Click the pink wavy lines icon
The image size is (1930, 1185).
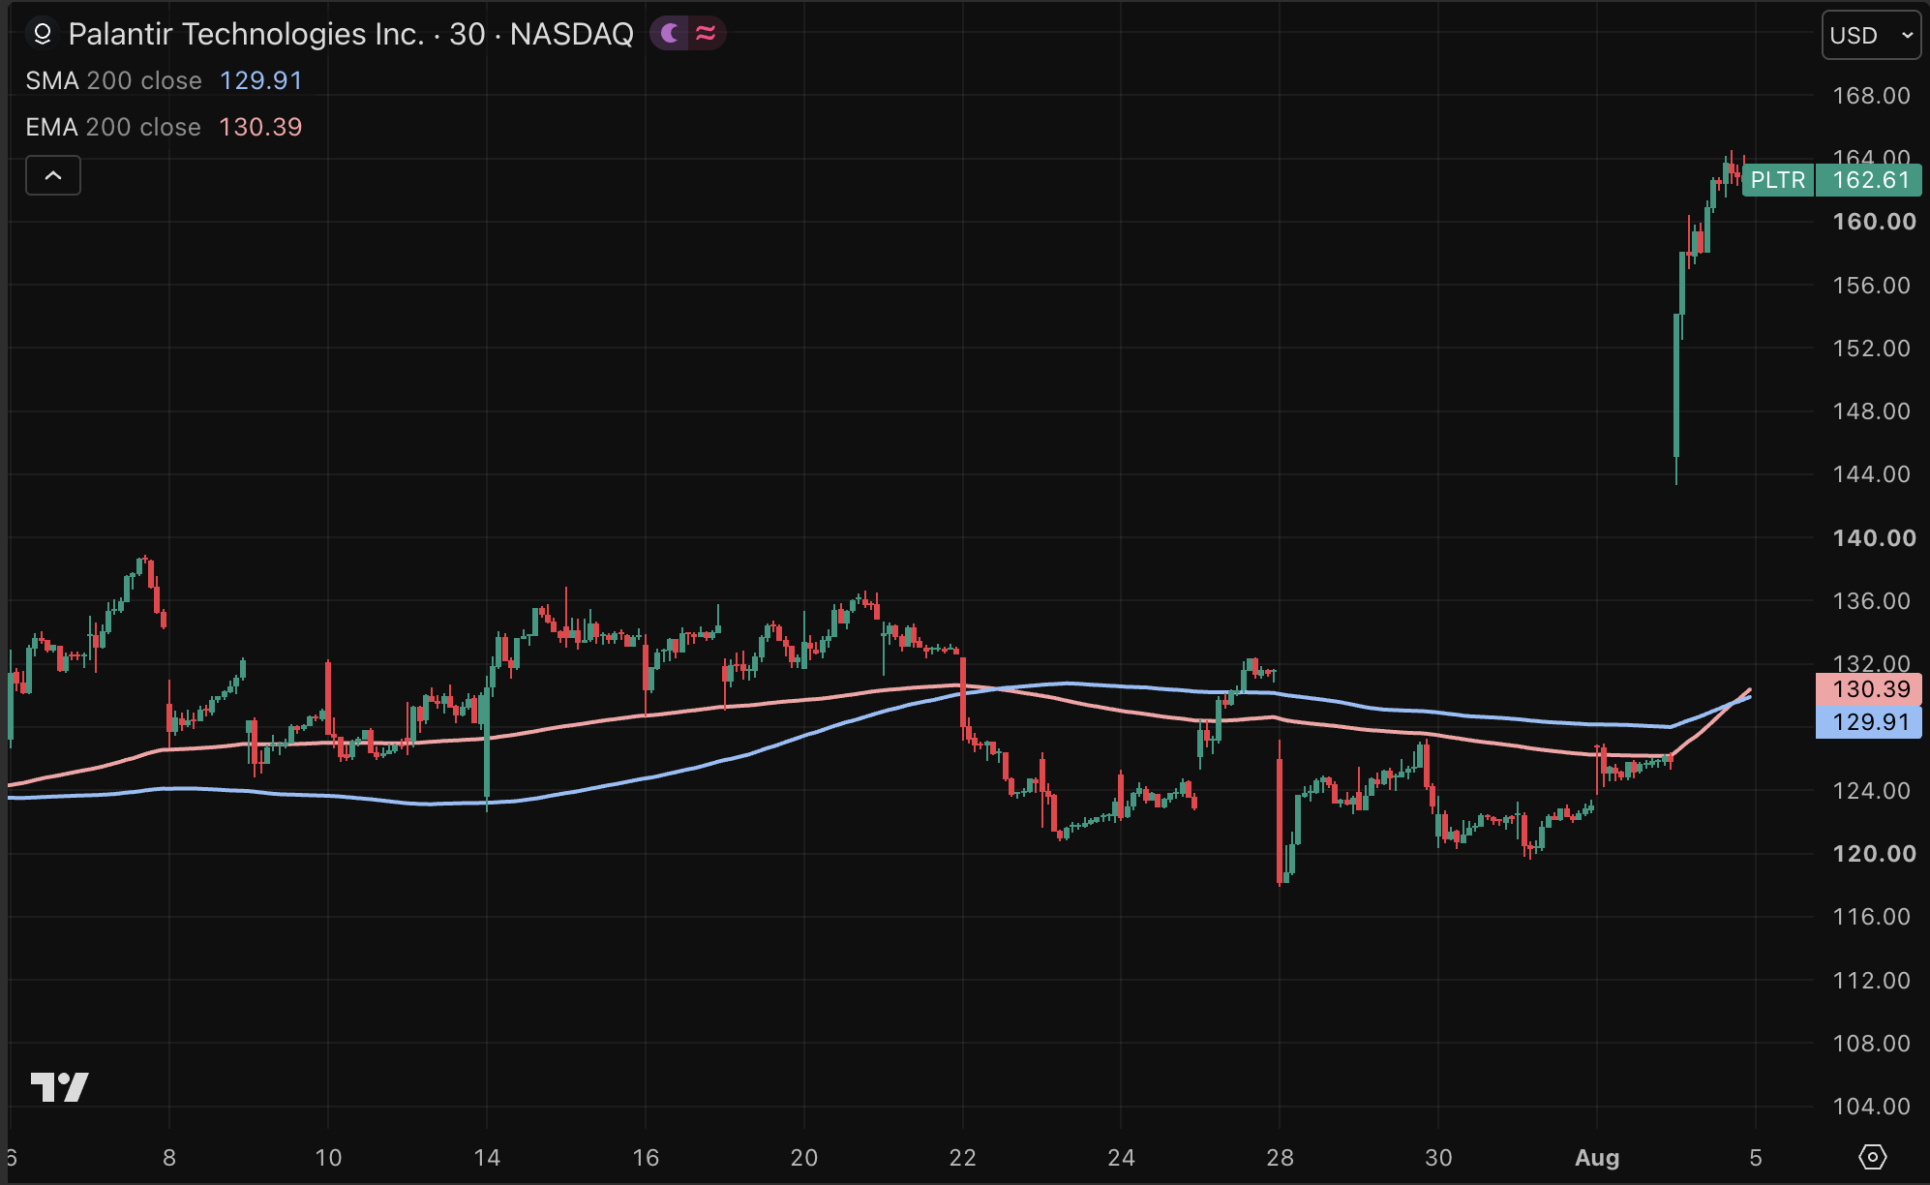click(x=706, y=34)
